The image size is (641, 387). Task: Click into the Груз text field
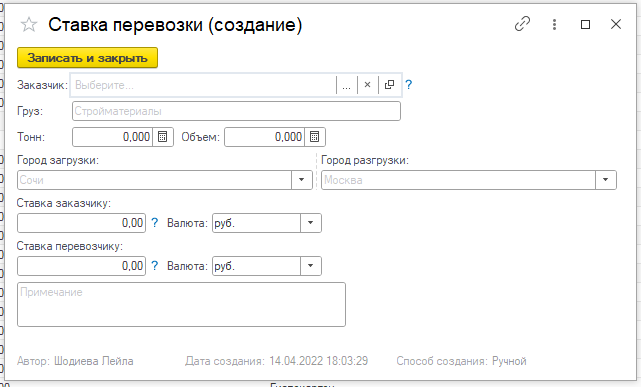pos(236,111)
